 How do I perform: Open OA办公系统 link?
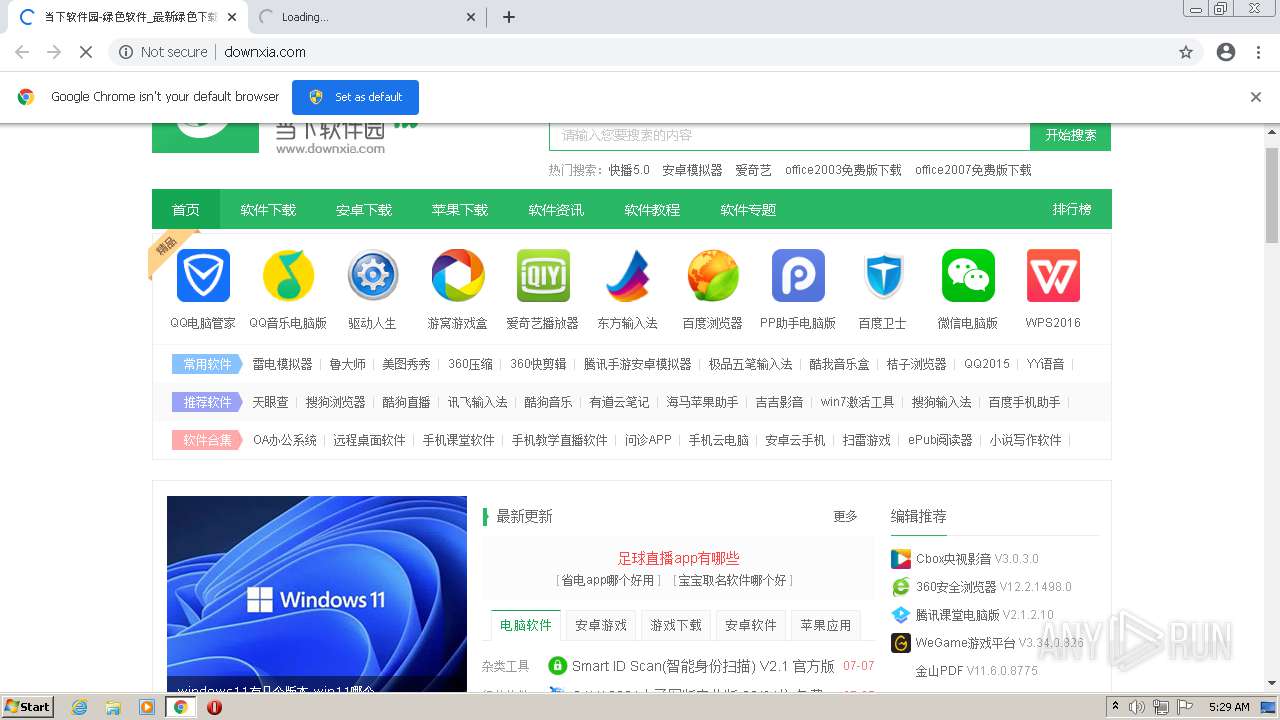pyautogui.click(x=285, y=440)
